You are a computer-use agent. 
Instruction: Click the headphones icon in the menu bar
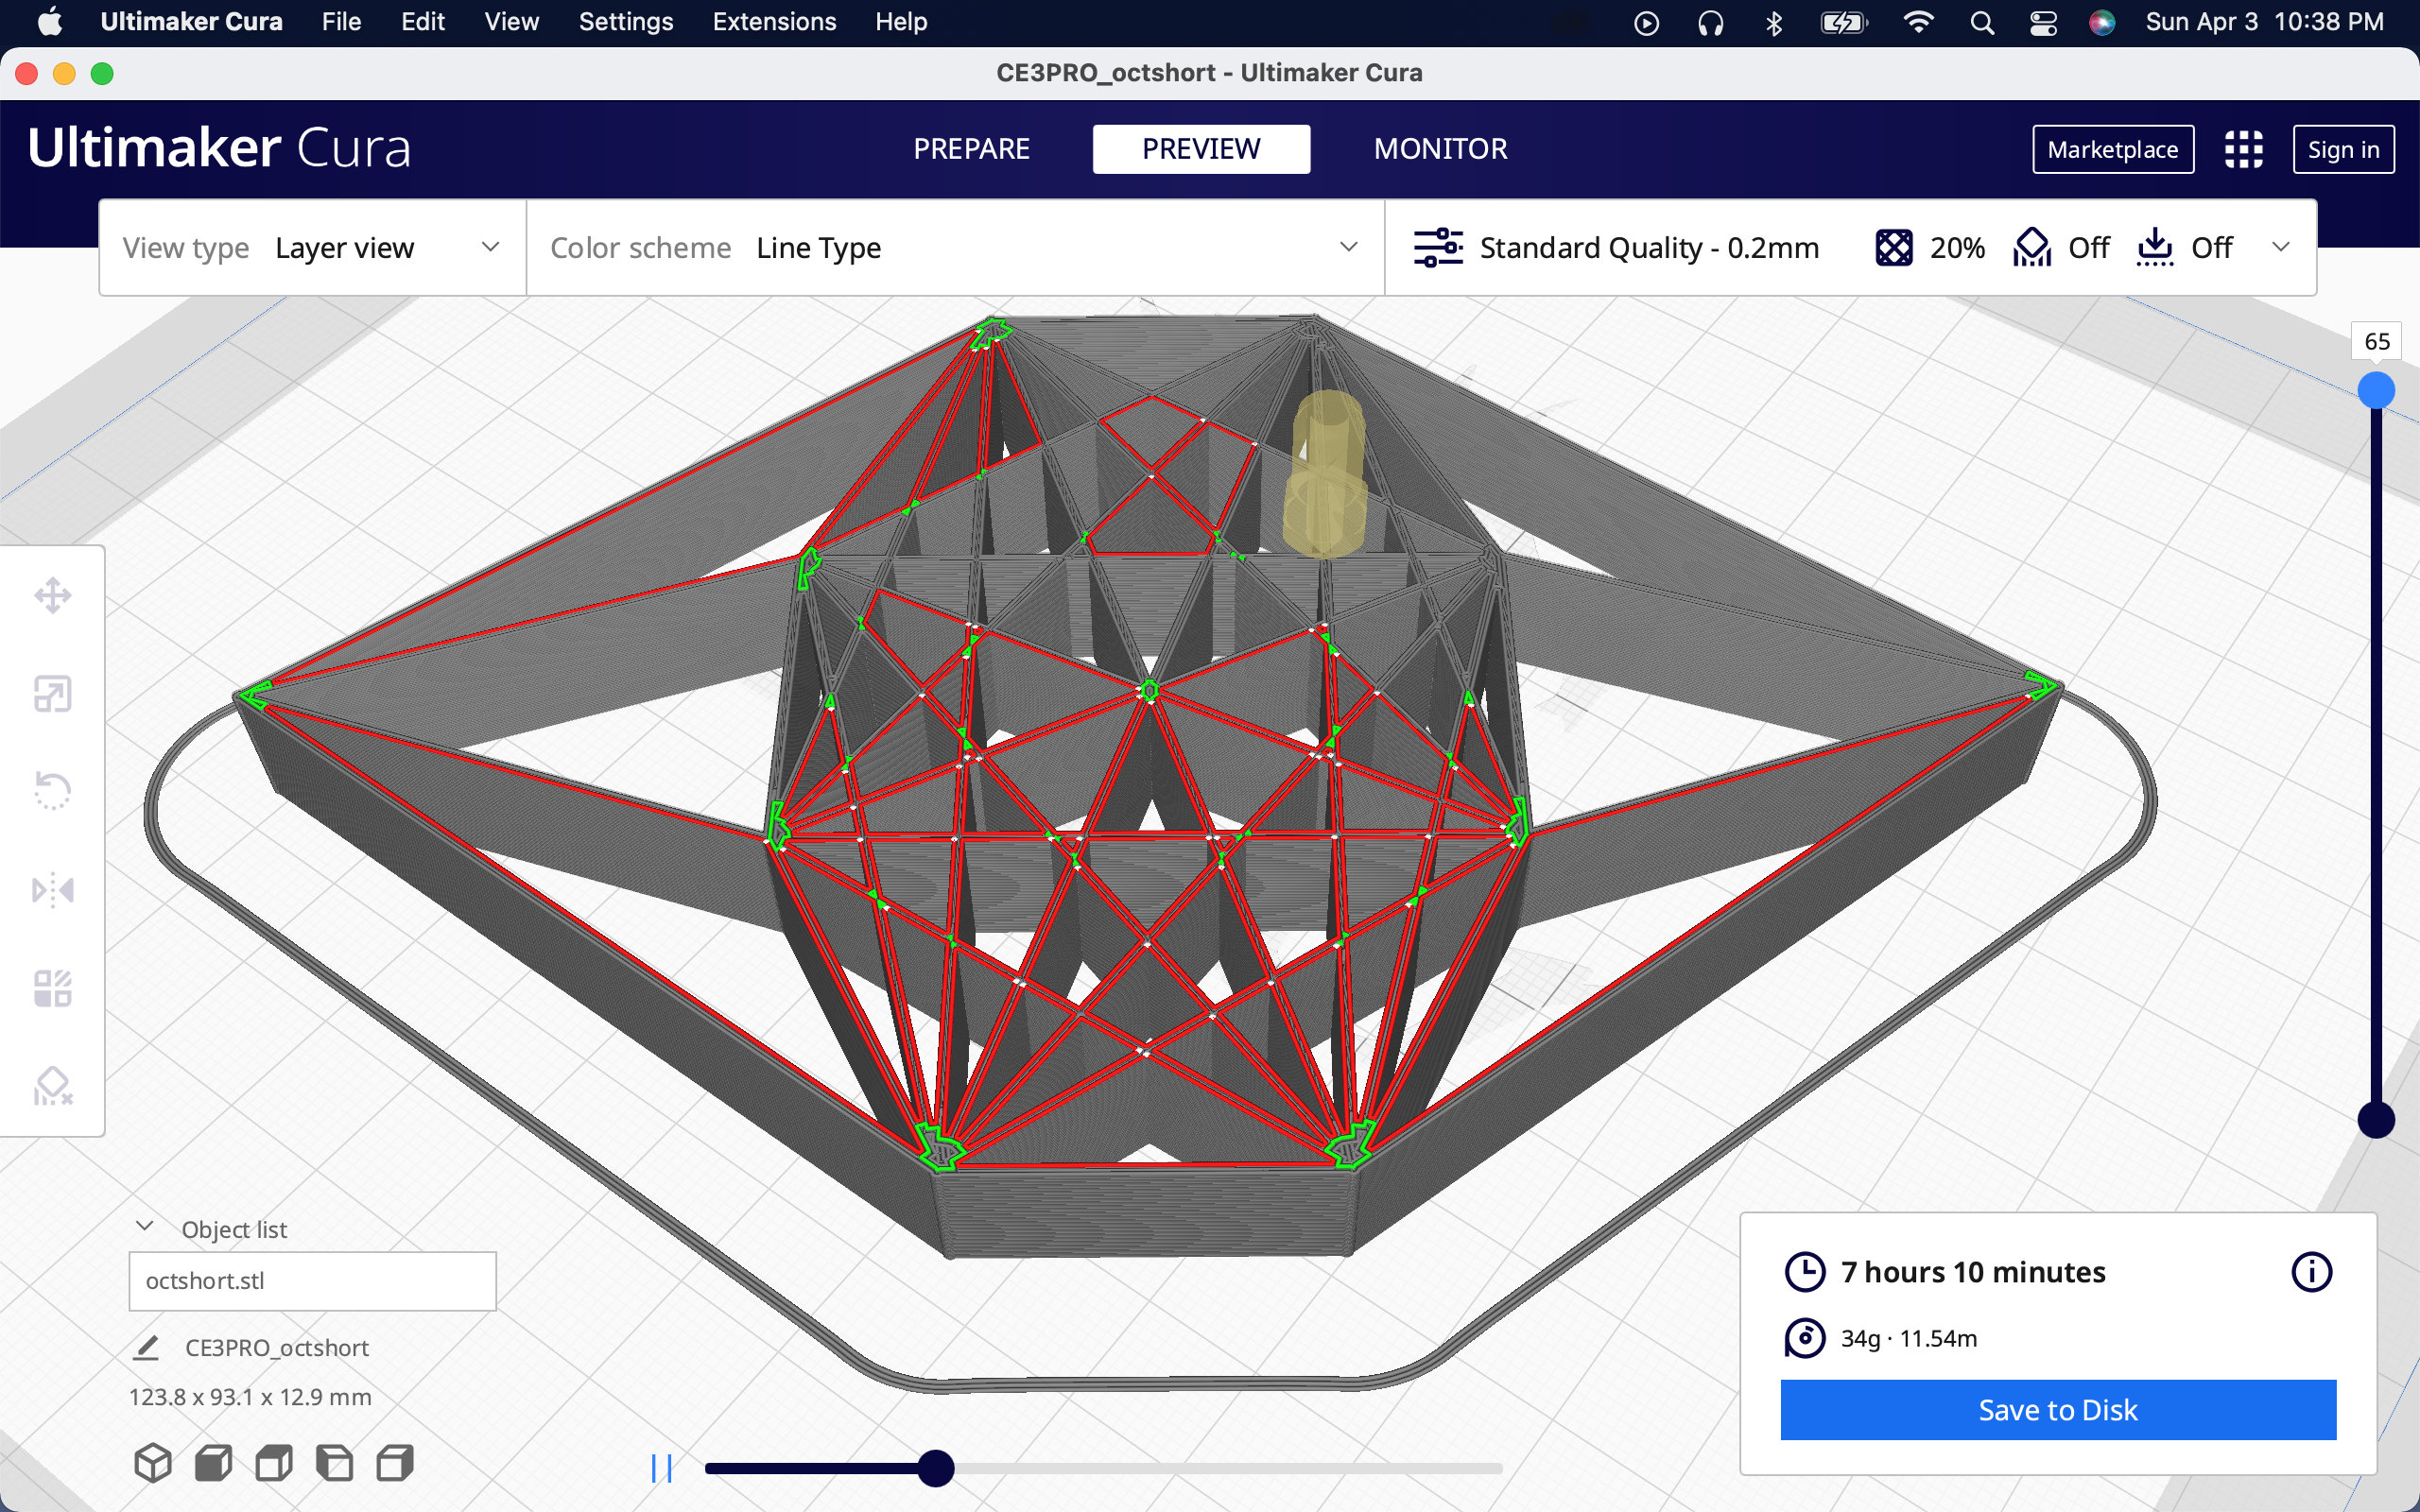[x=1710, y=22]
